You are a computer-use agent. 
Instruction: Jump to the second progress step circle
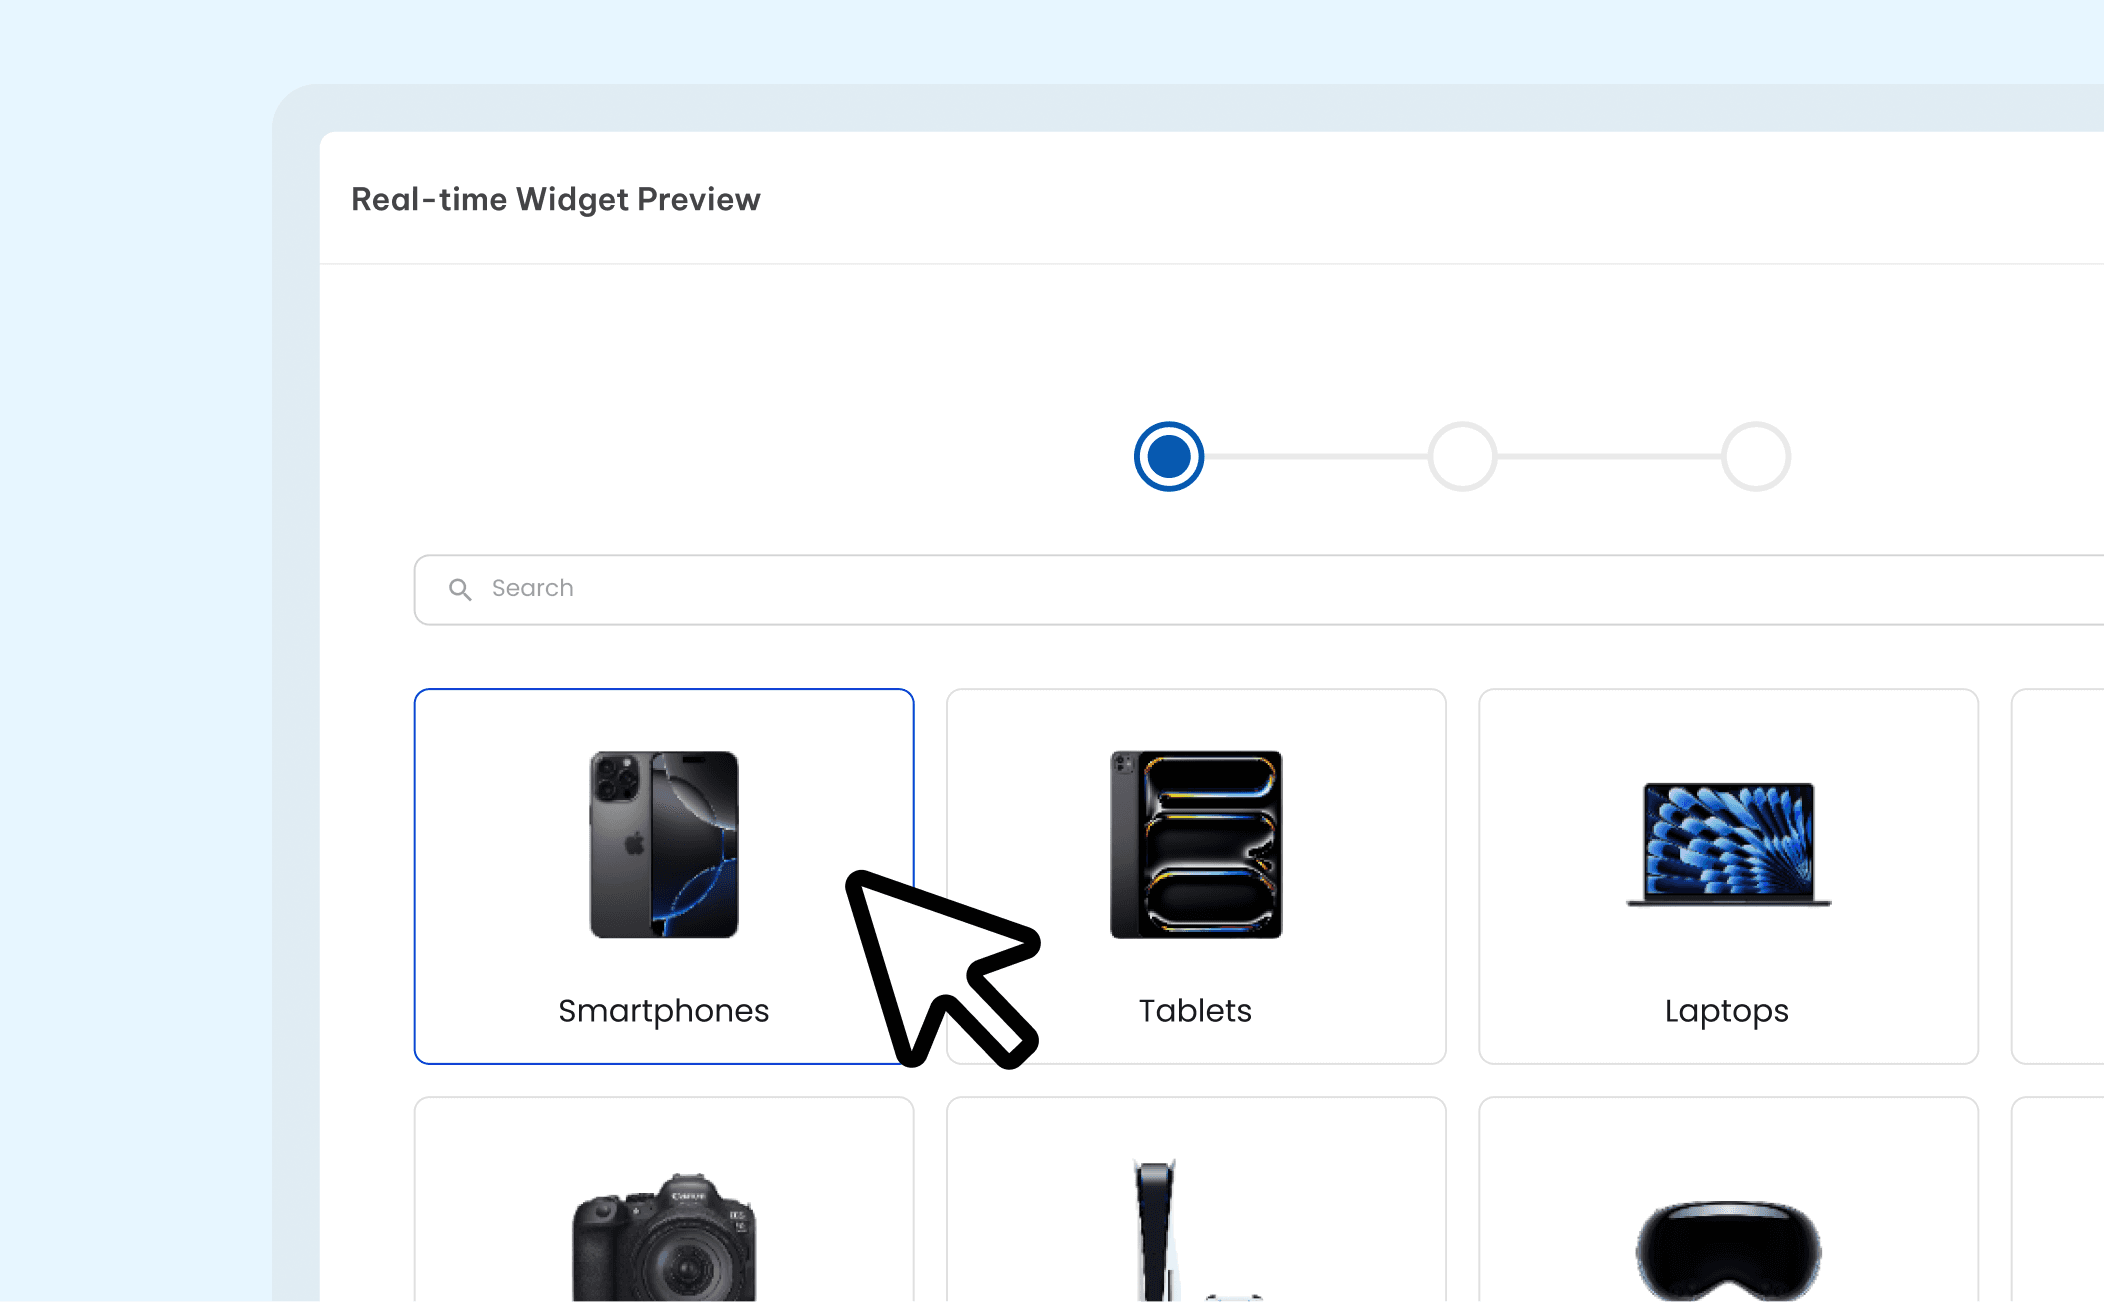click(x=1462, y=456)
